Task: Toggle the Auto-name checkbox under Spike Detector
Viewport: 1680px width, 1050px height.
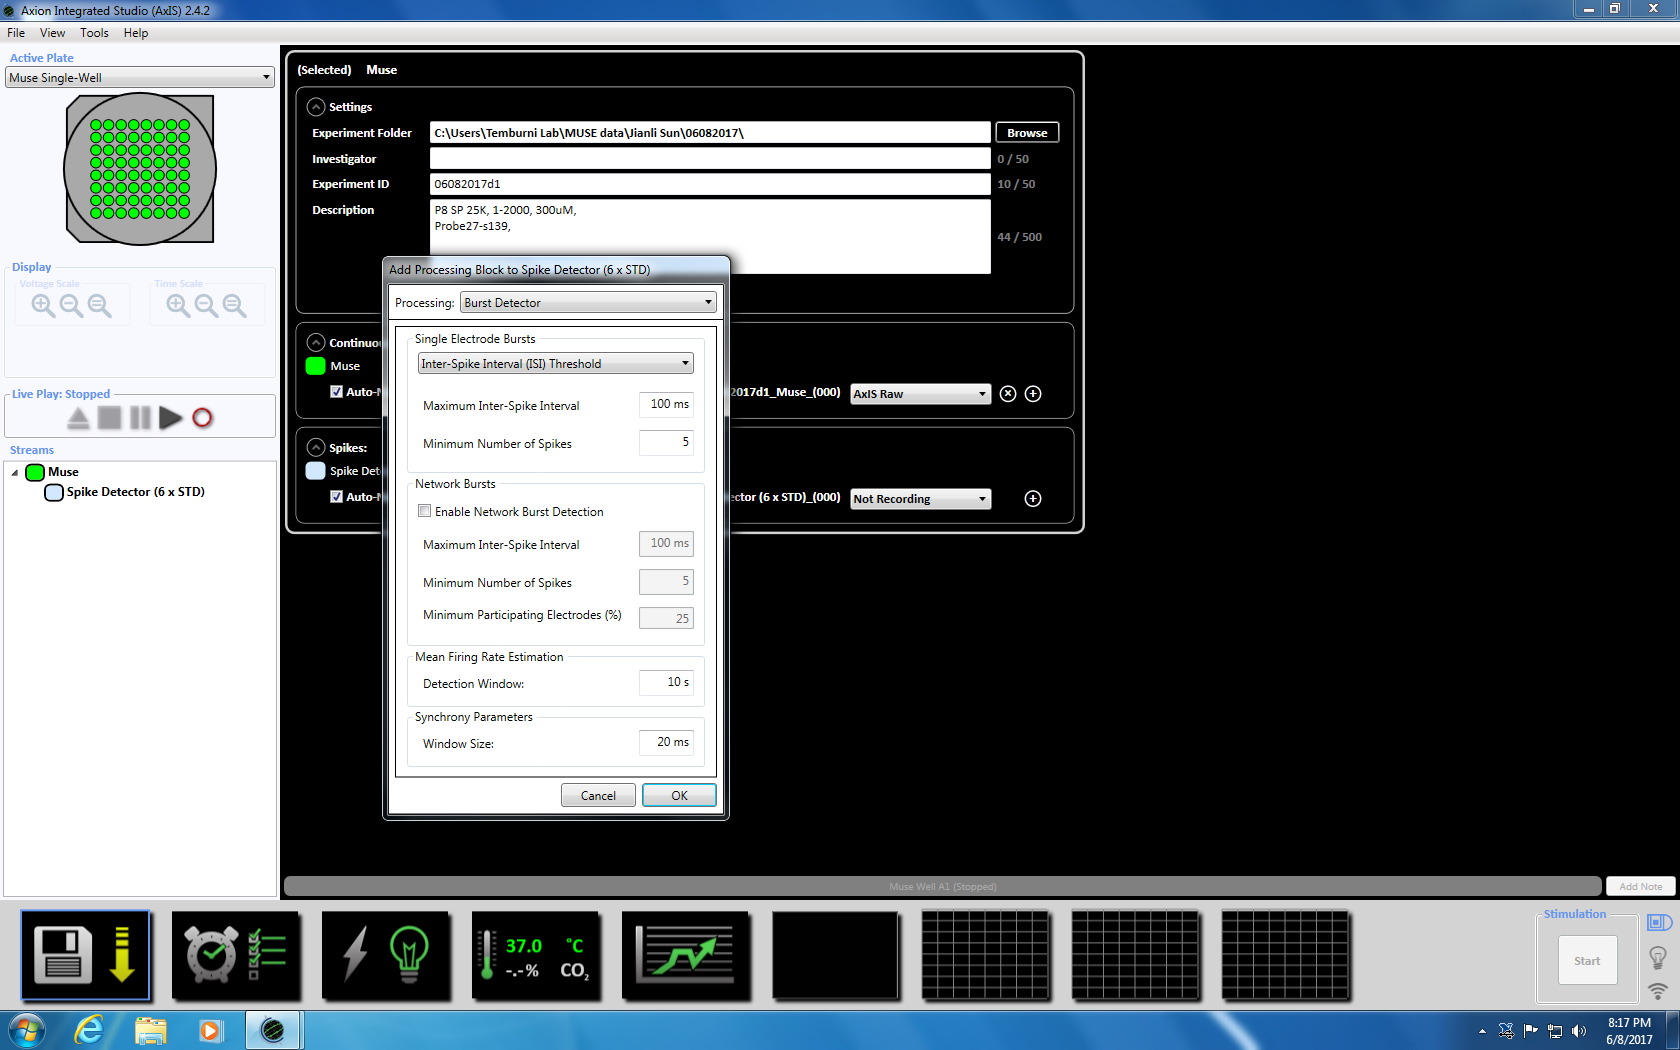Action: point(336,497)
